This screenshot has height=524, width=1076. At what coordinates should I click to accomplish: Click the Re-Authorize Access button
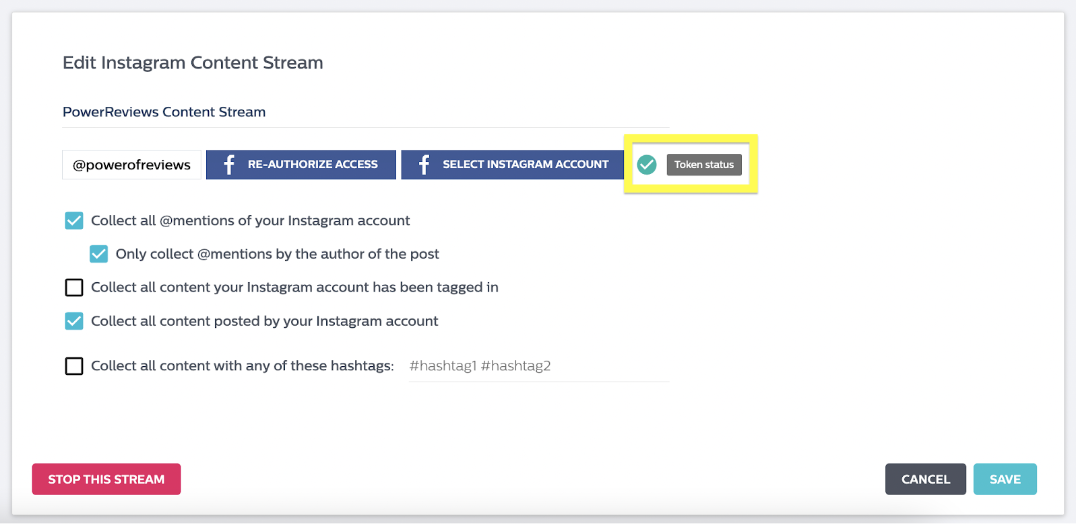[301, 165]
